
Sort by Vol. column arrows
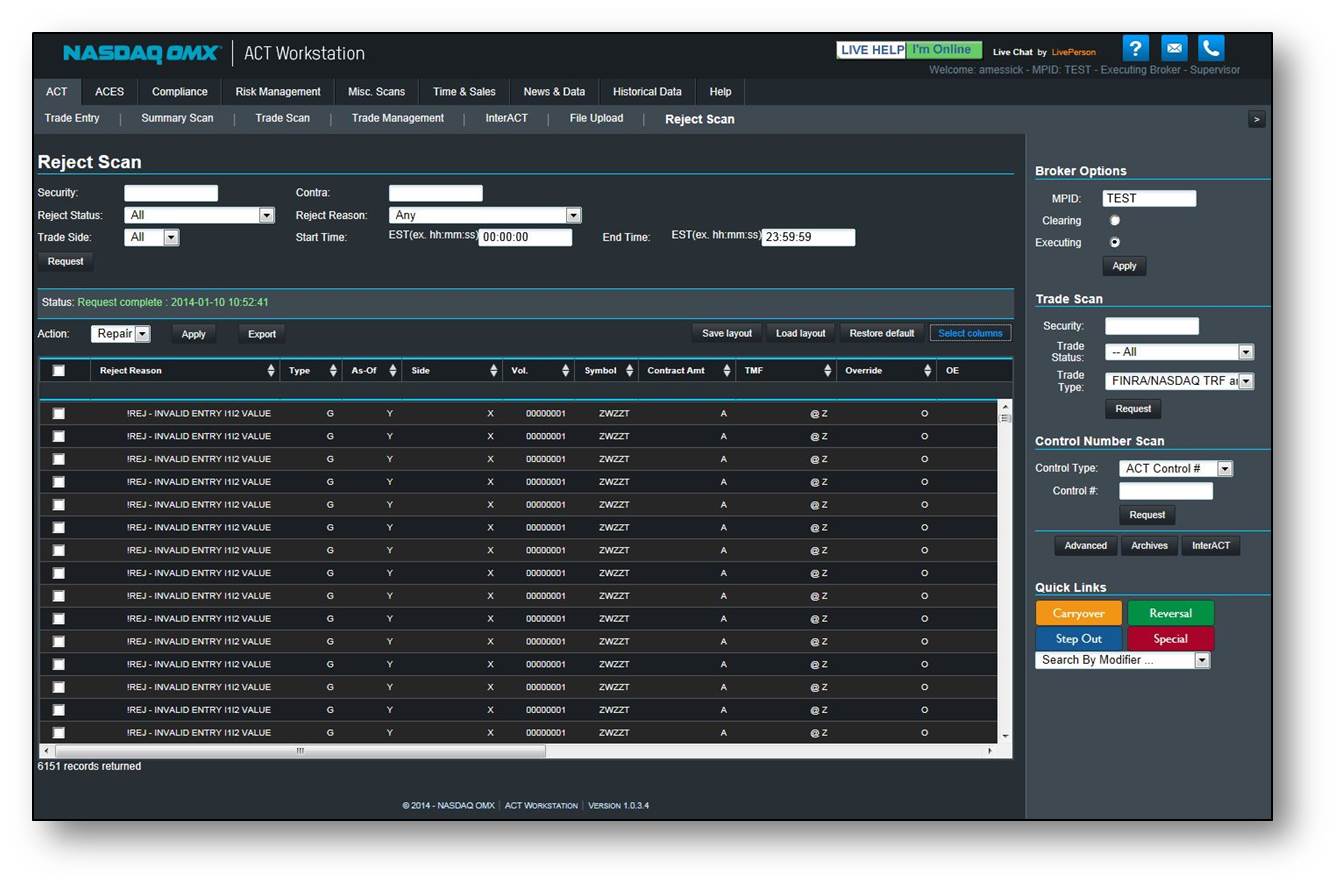(565, 371)
